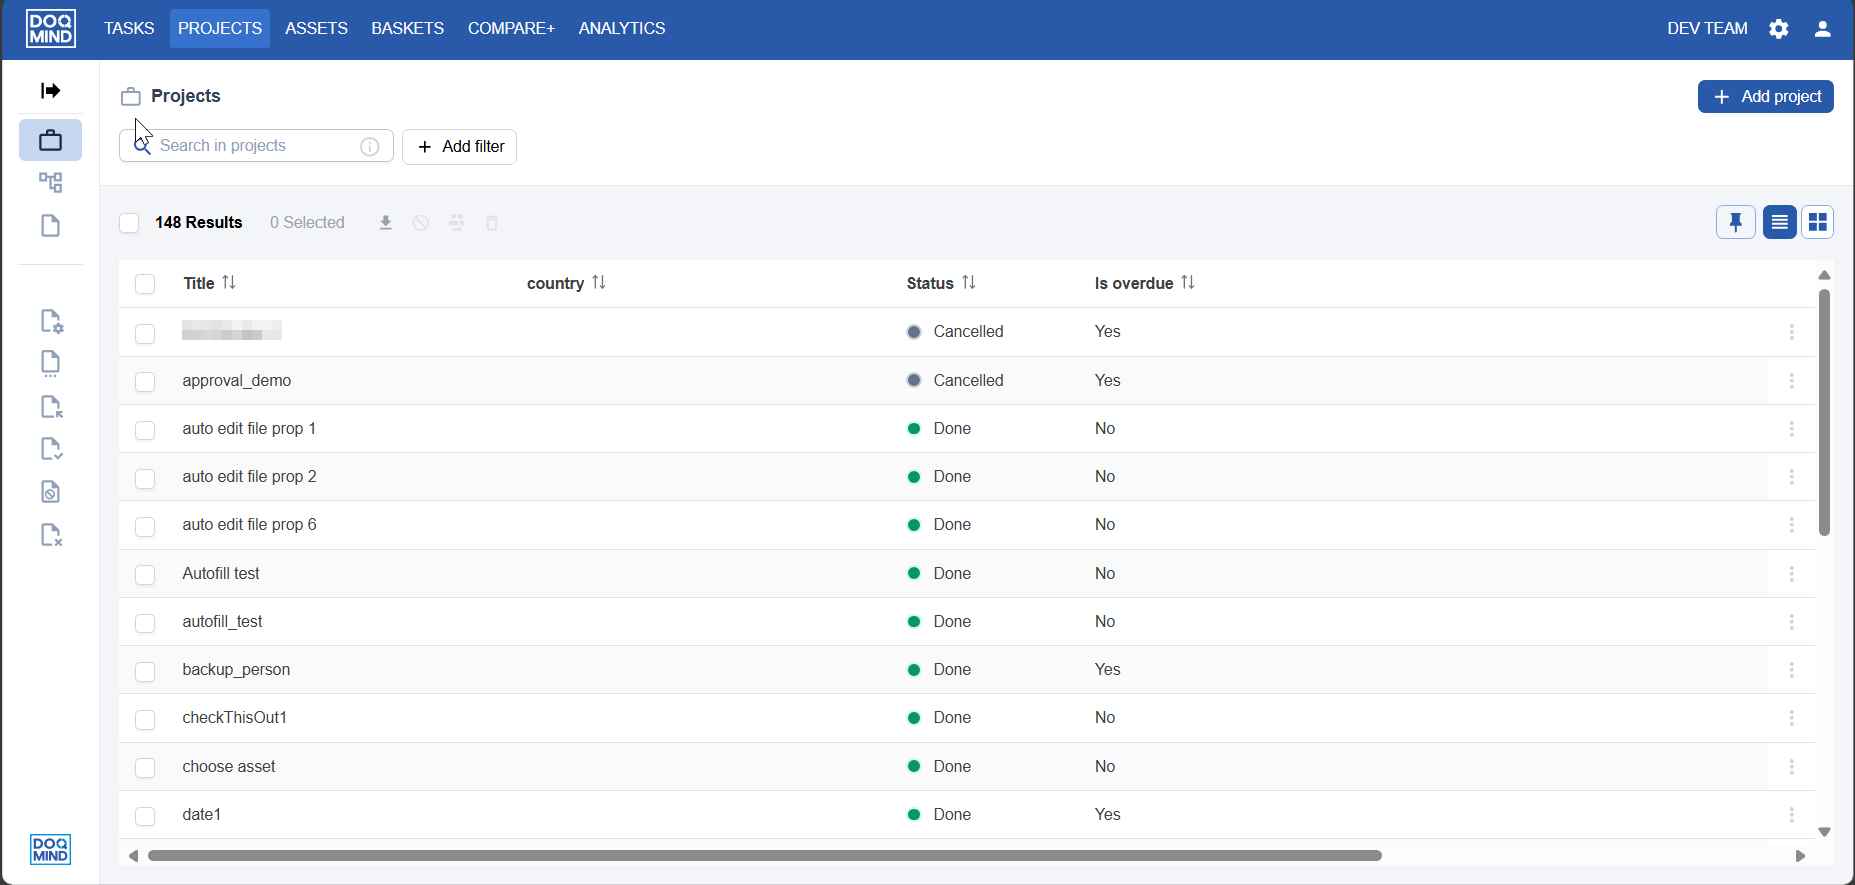The height and width of the screenshot is (885, 1855).
Task: Click the pin columns icon
Action: 1735,222
